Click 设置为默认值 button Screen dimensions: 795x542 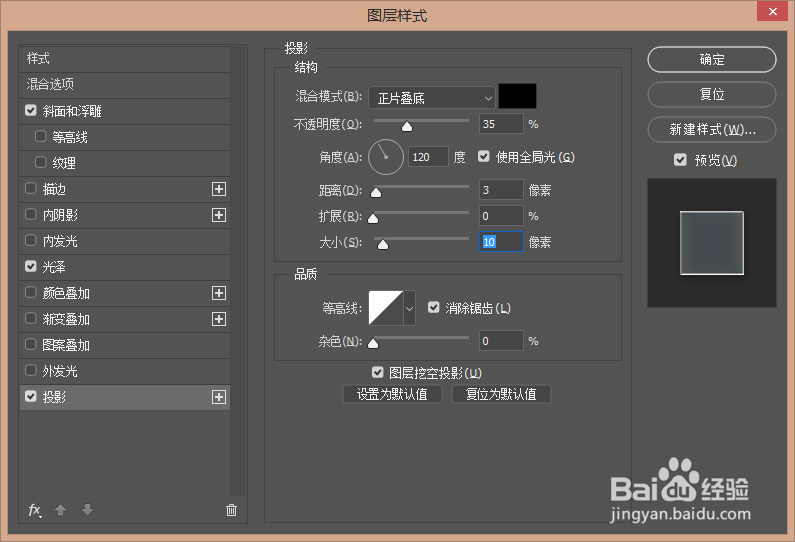392,394
